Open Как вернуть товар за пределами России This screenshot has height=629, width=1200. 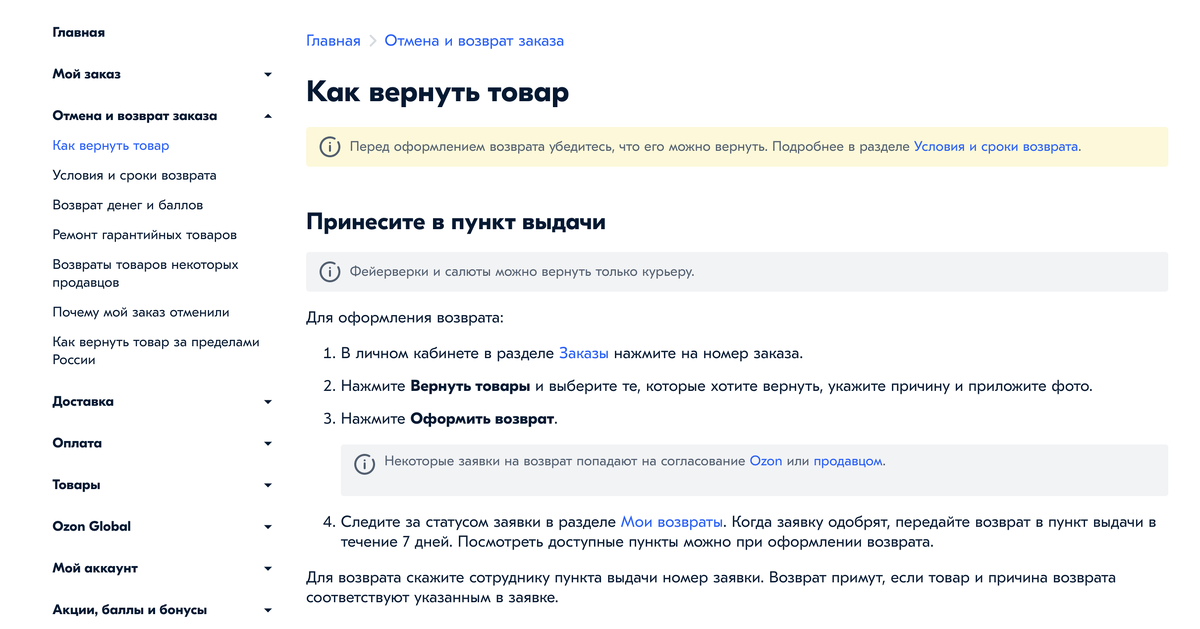coord(156,351)
